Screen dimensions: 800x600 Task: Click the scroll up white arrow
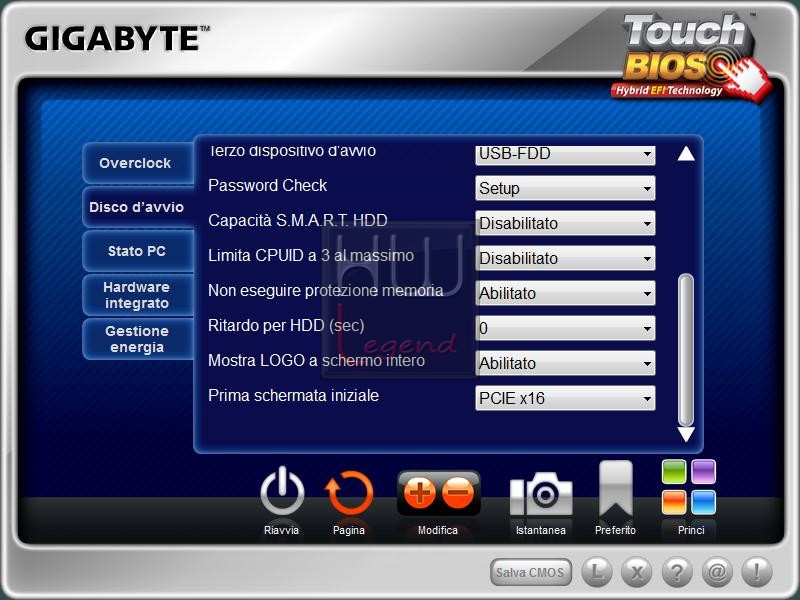[x=686, y=153]
